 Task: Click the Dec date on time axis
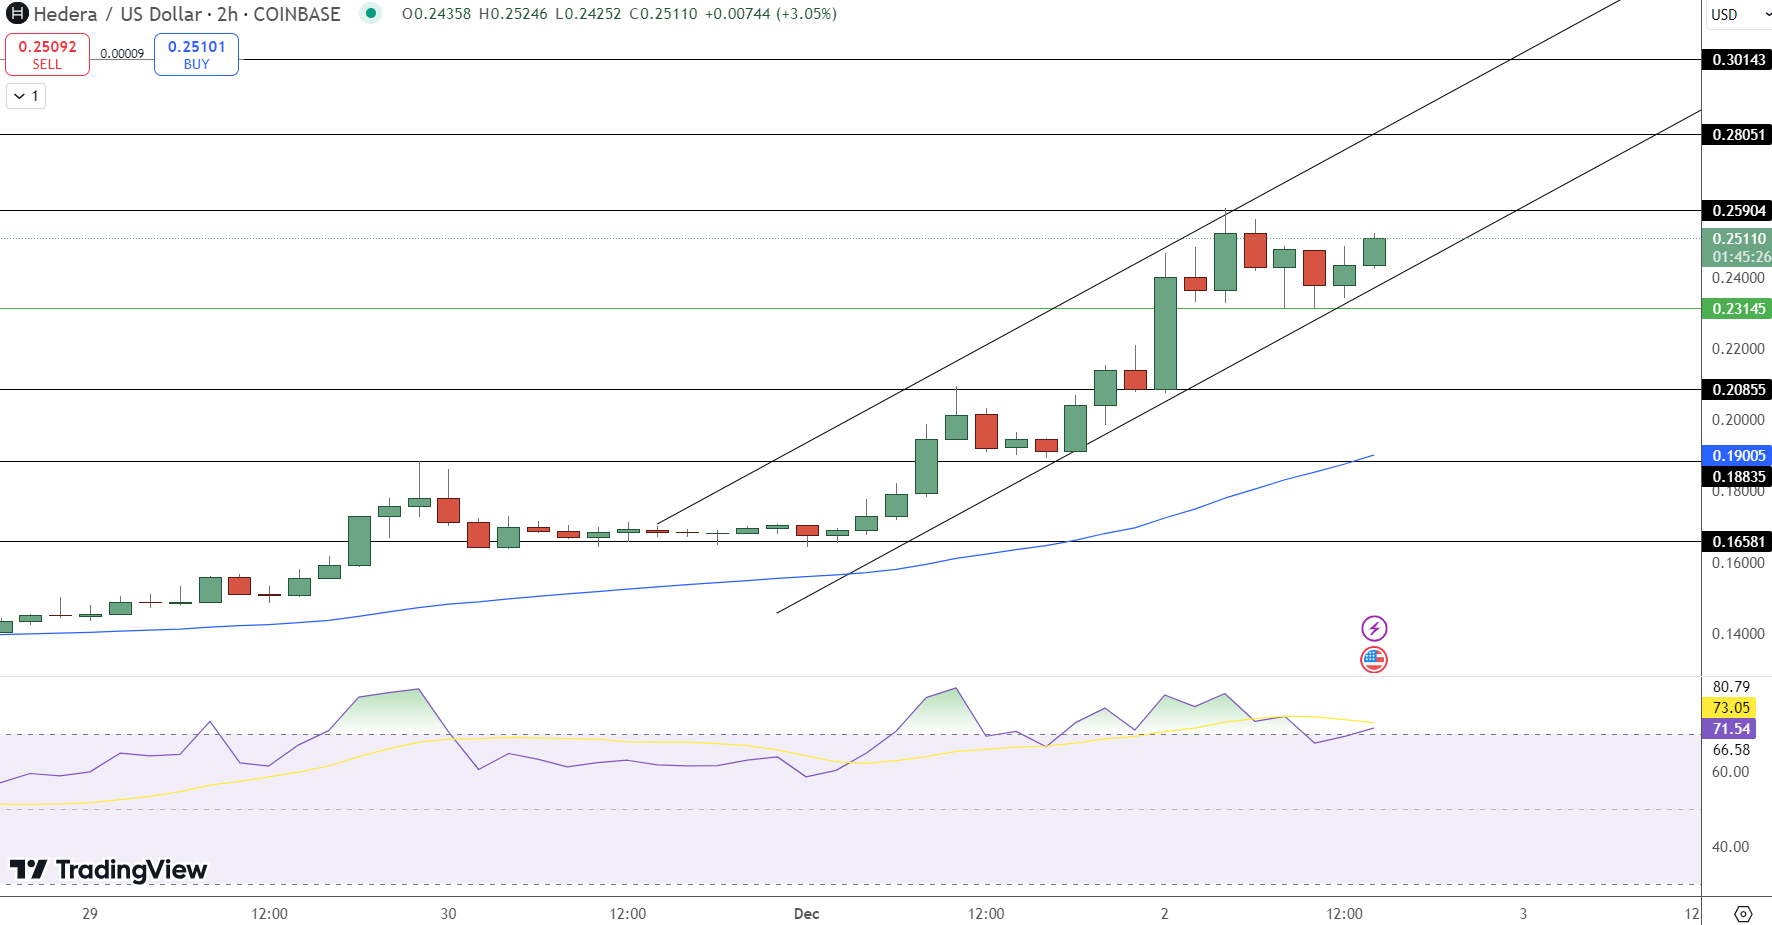806,914
